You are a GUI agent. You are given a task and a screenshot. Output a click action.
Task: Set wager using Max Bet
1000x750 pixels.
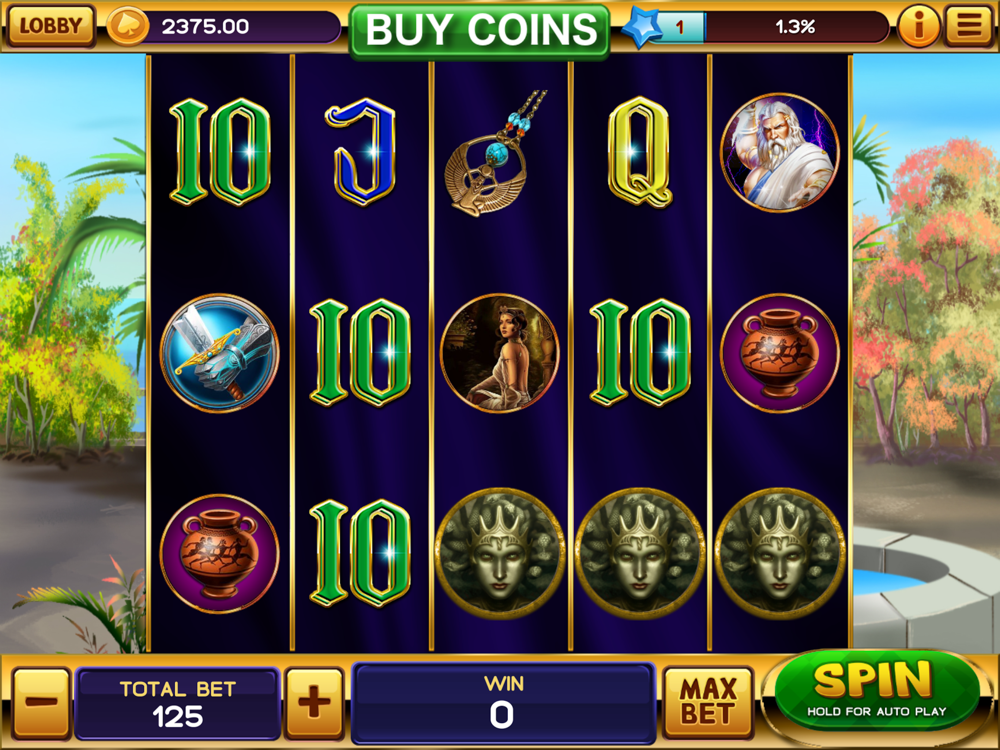coord(708,702)
